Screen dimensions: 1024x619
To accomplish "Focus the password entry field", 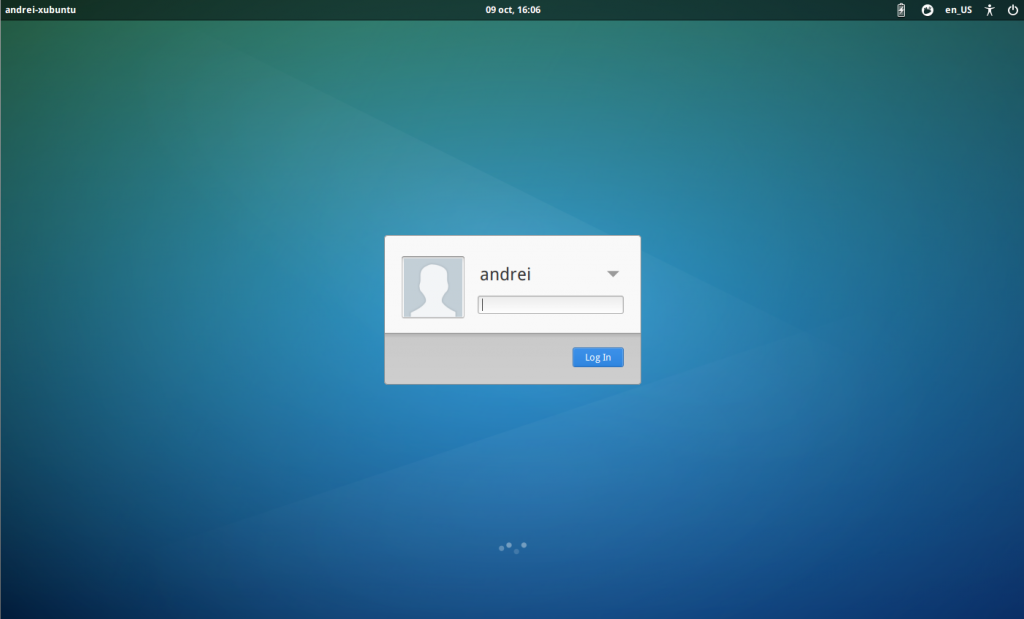I will coord(550,304).
